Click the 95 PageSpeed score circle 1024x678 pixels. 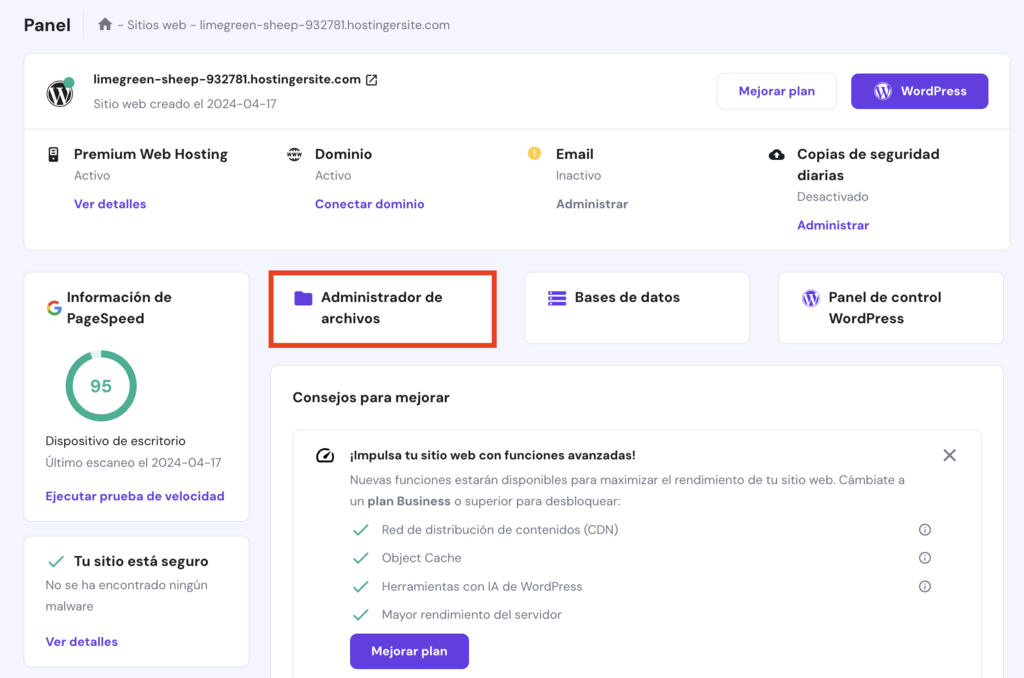point(100,385)
